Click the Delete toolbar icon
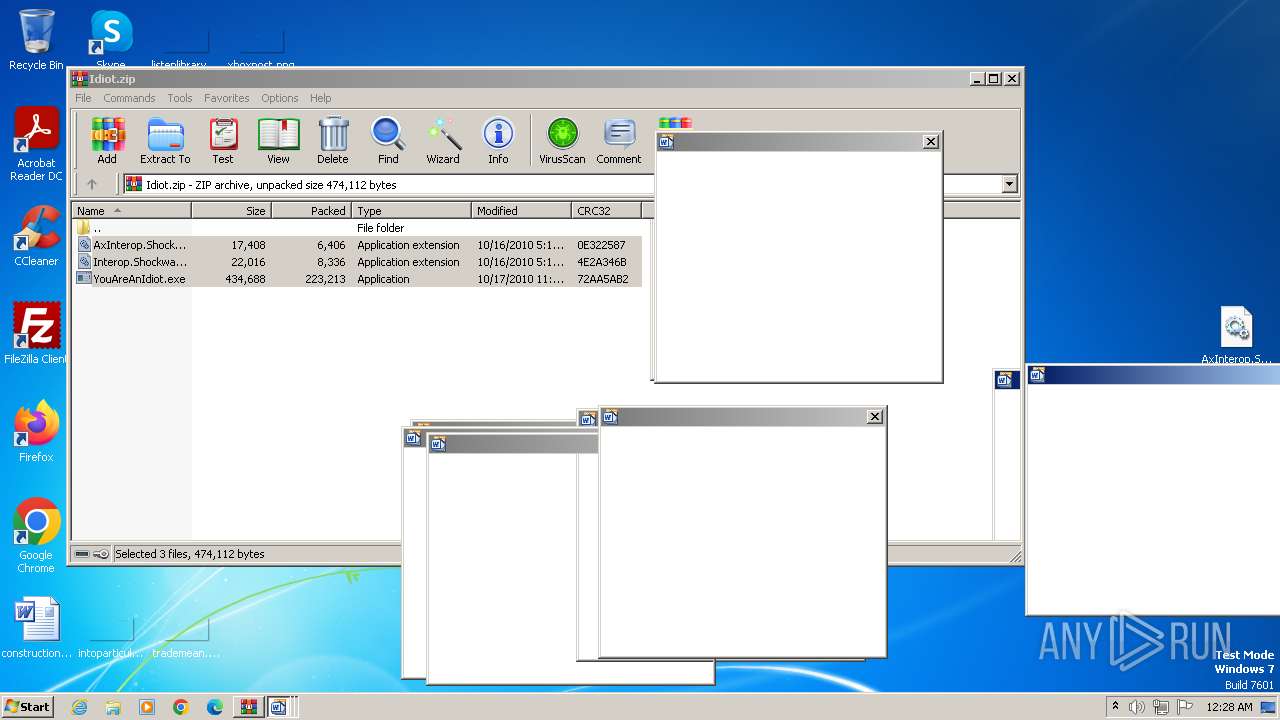This screenshot has height=720, width=1280. [x=333, y=140]
